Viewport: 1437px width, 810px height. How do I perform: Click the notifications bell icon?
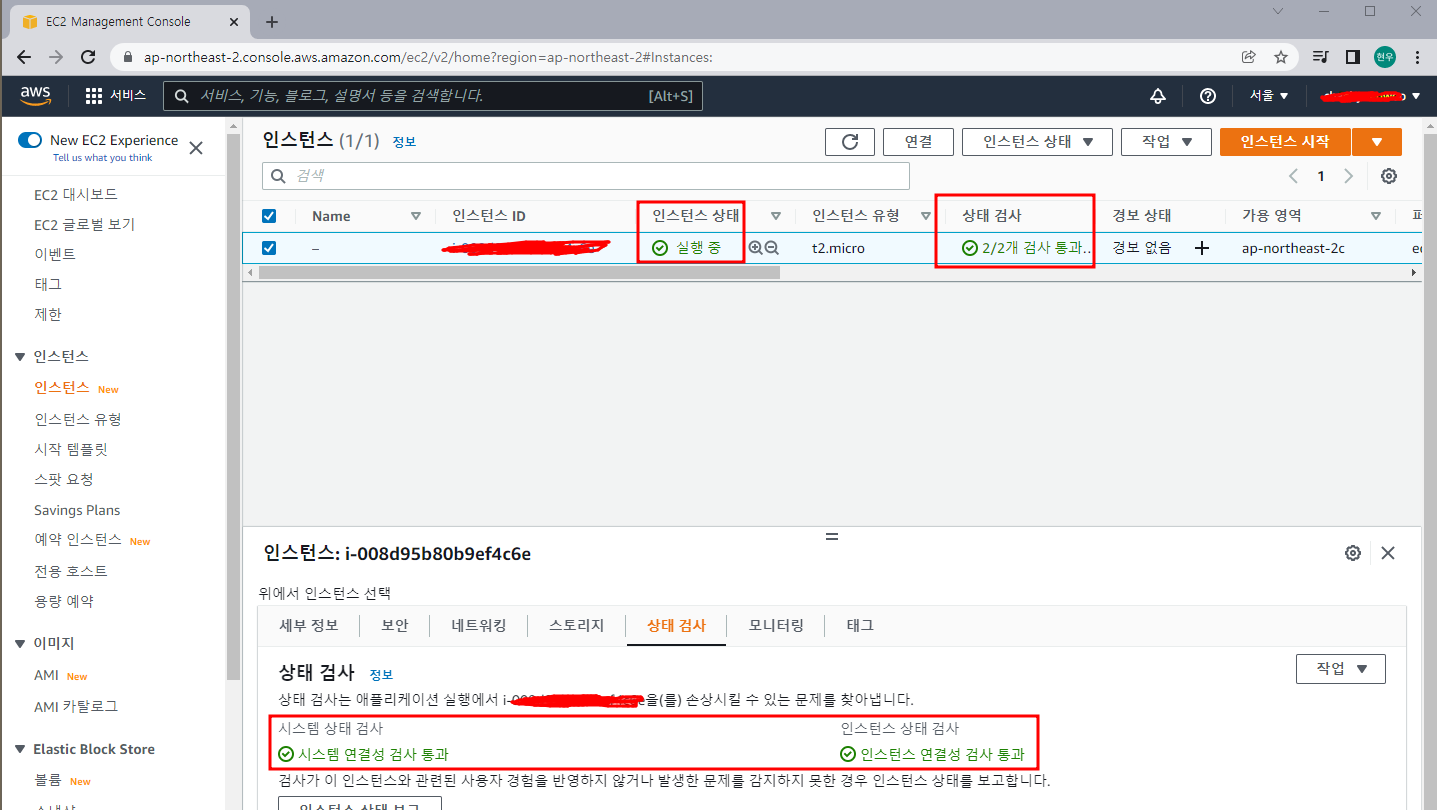1157,95
